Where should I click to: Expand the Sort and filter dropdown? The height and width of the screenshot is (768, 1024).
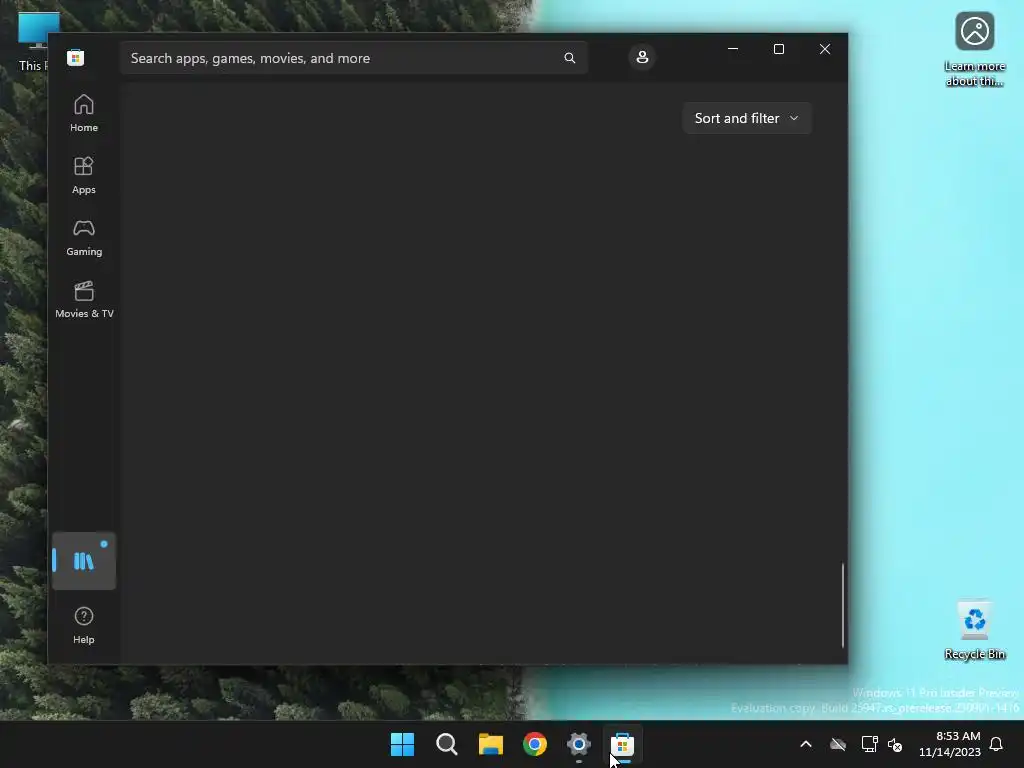[x=747, y=118]
